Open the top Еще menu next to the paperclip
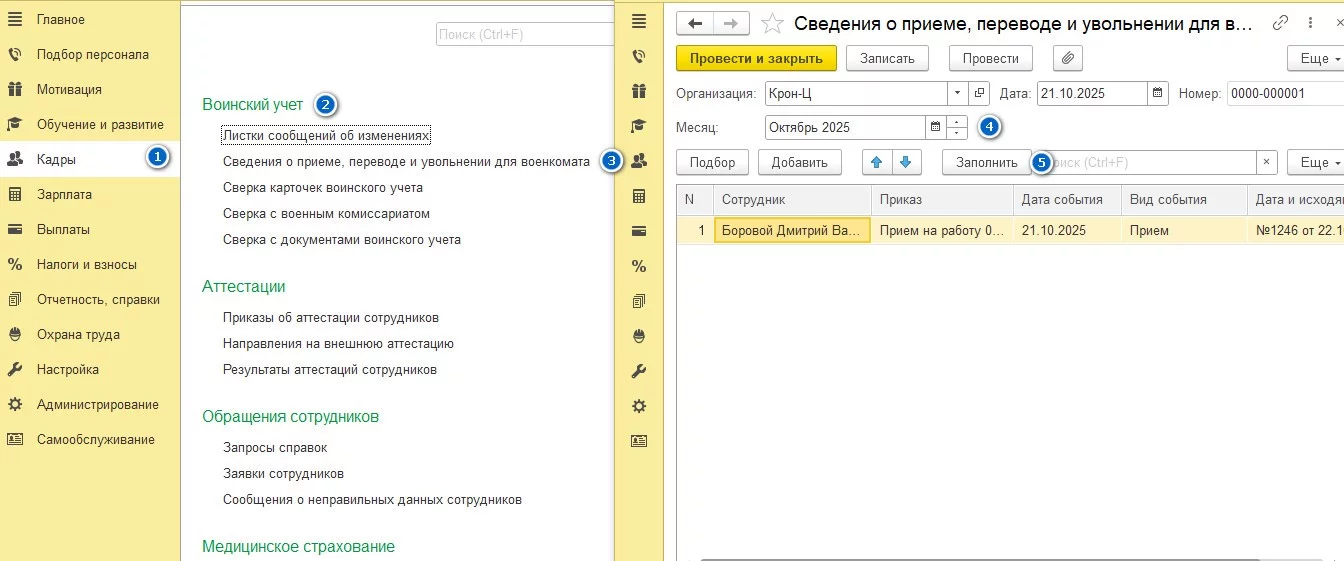 (1315, 58)
